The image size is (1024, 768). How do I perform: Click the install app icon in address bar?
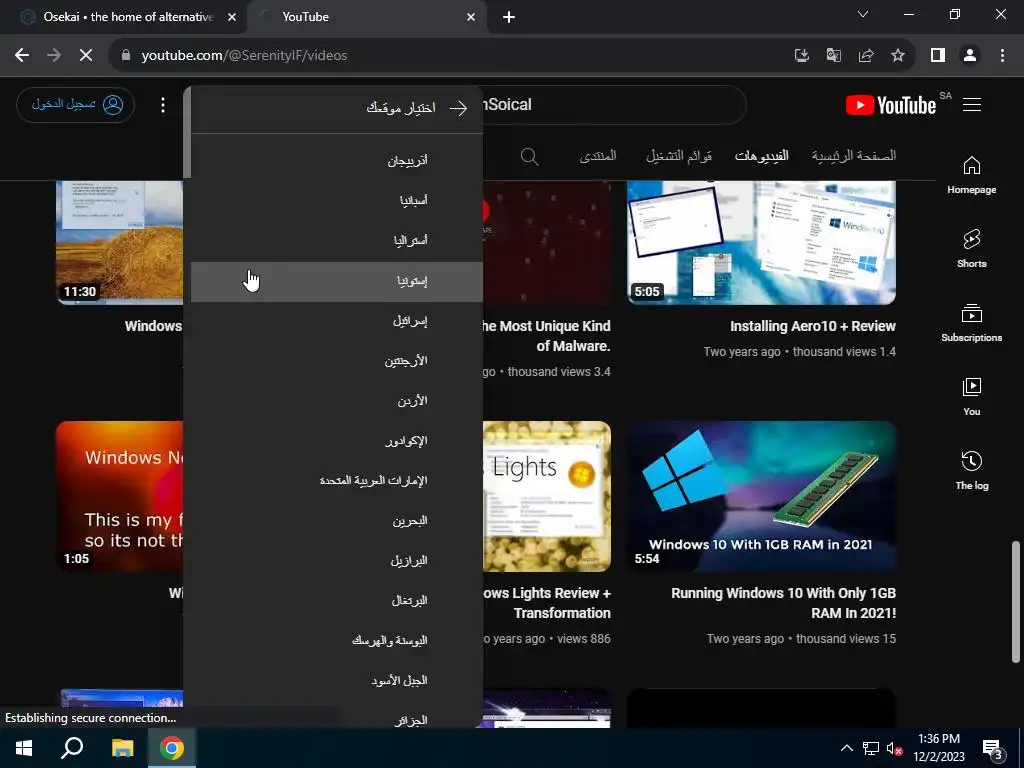tap(801, 56)
